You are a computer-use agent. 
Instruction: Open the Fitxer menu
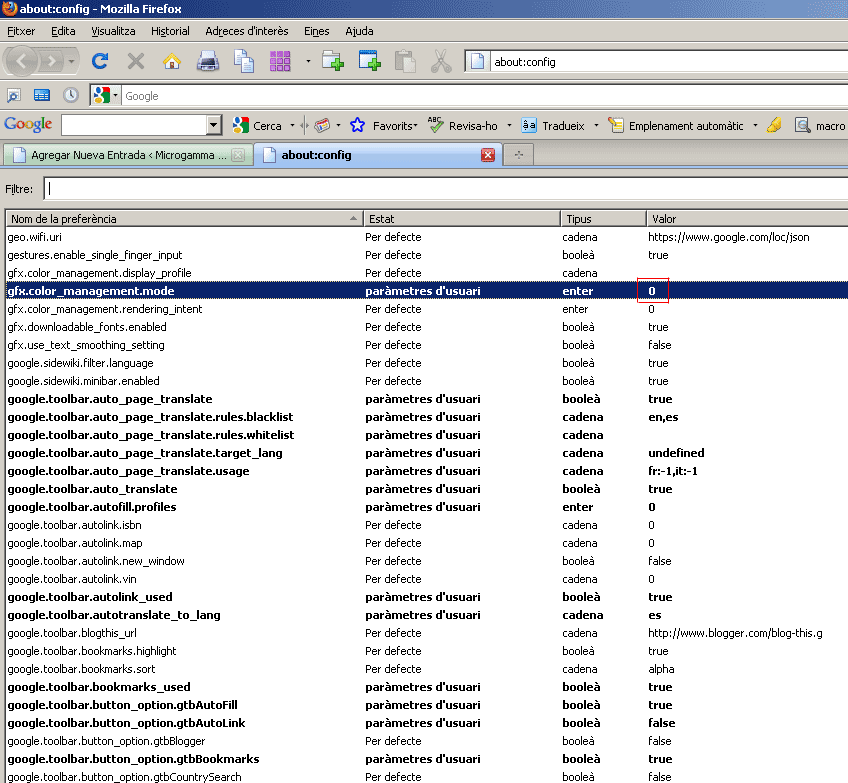pos(21,31)
